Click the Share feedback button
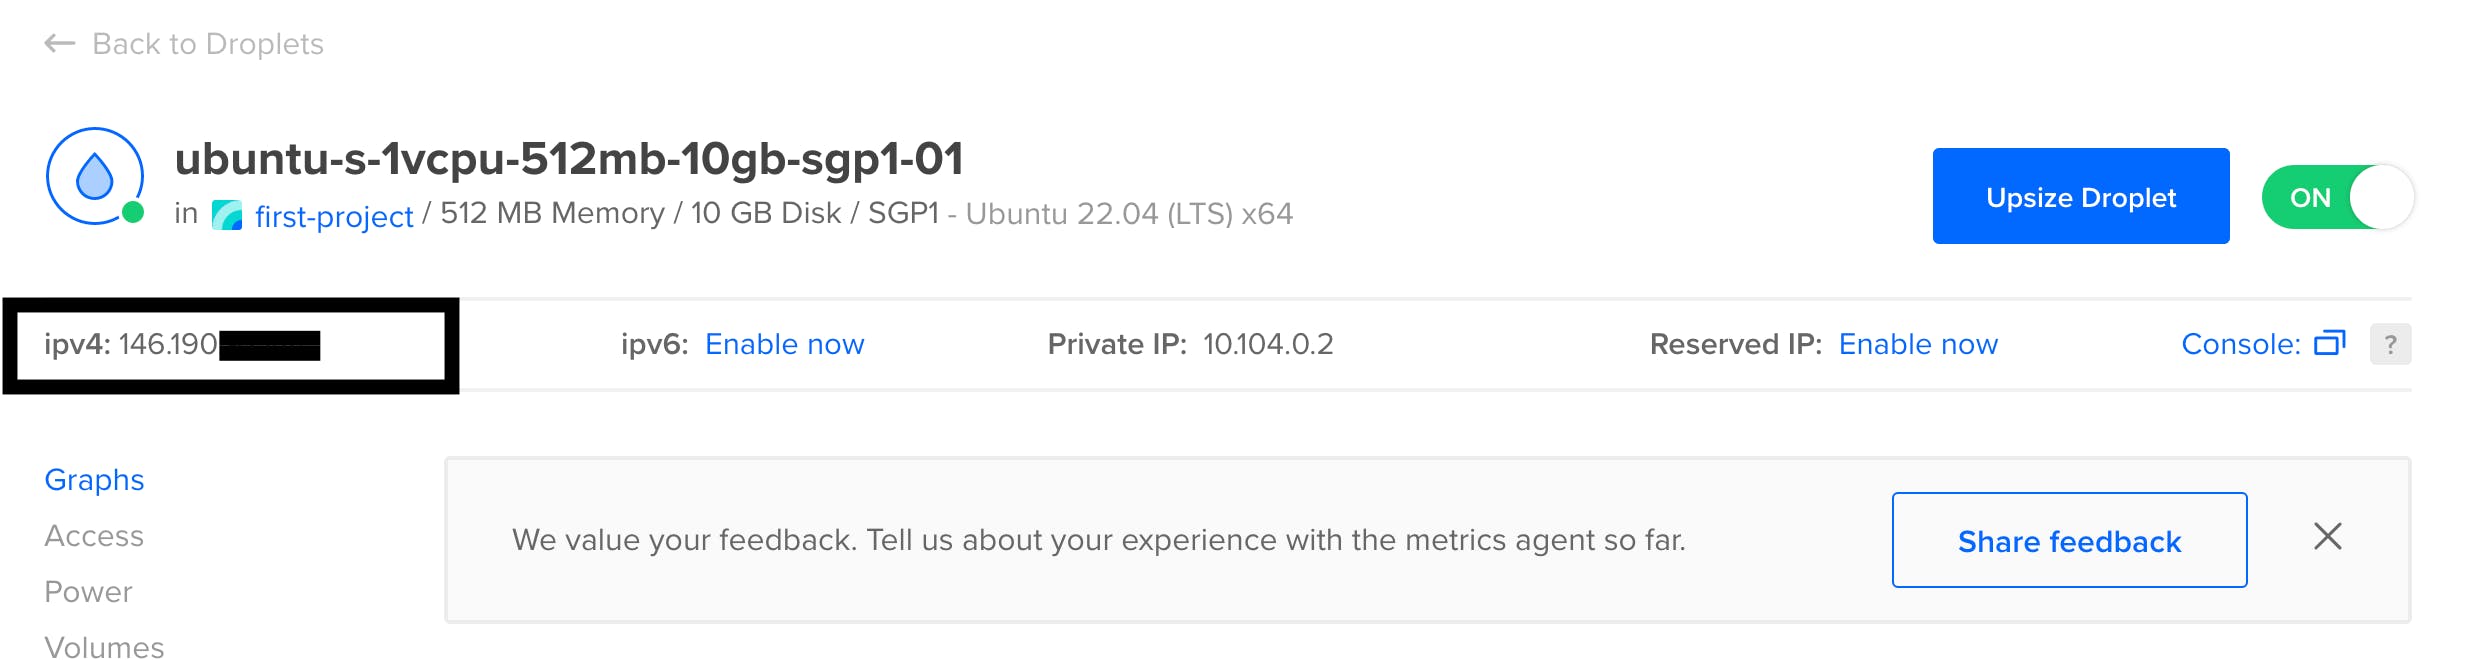Screen dimensions: 2466x660 (2068, 540)
